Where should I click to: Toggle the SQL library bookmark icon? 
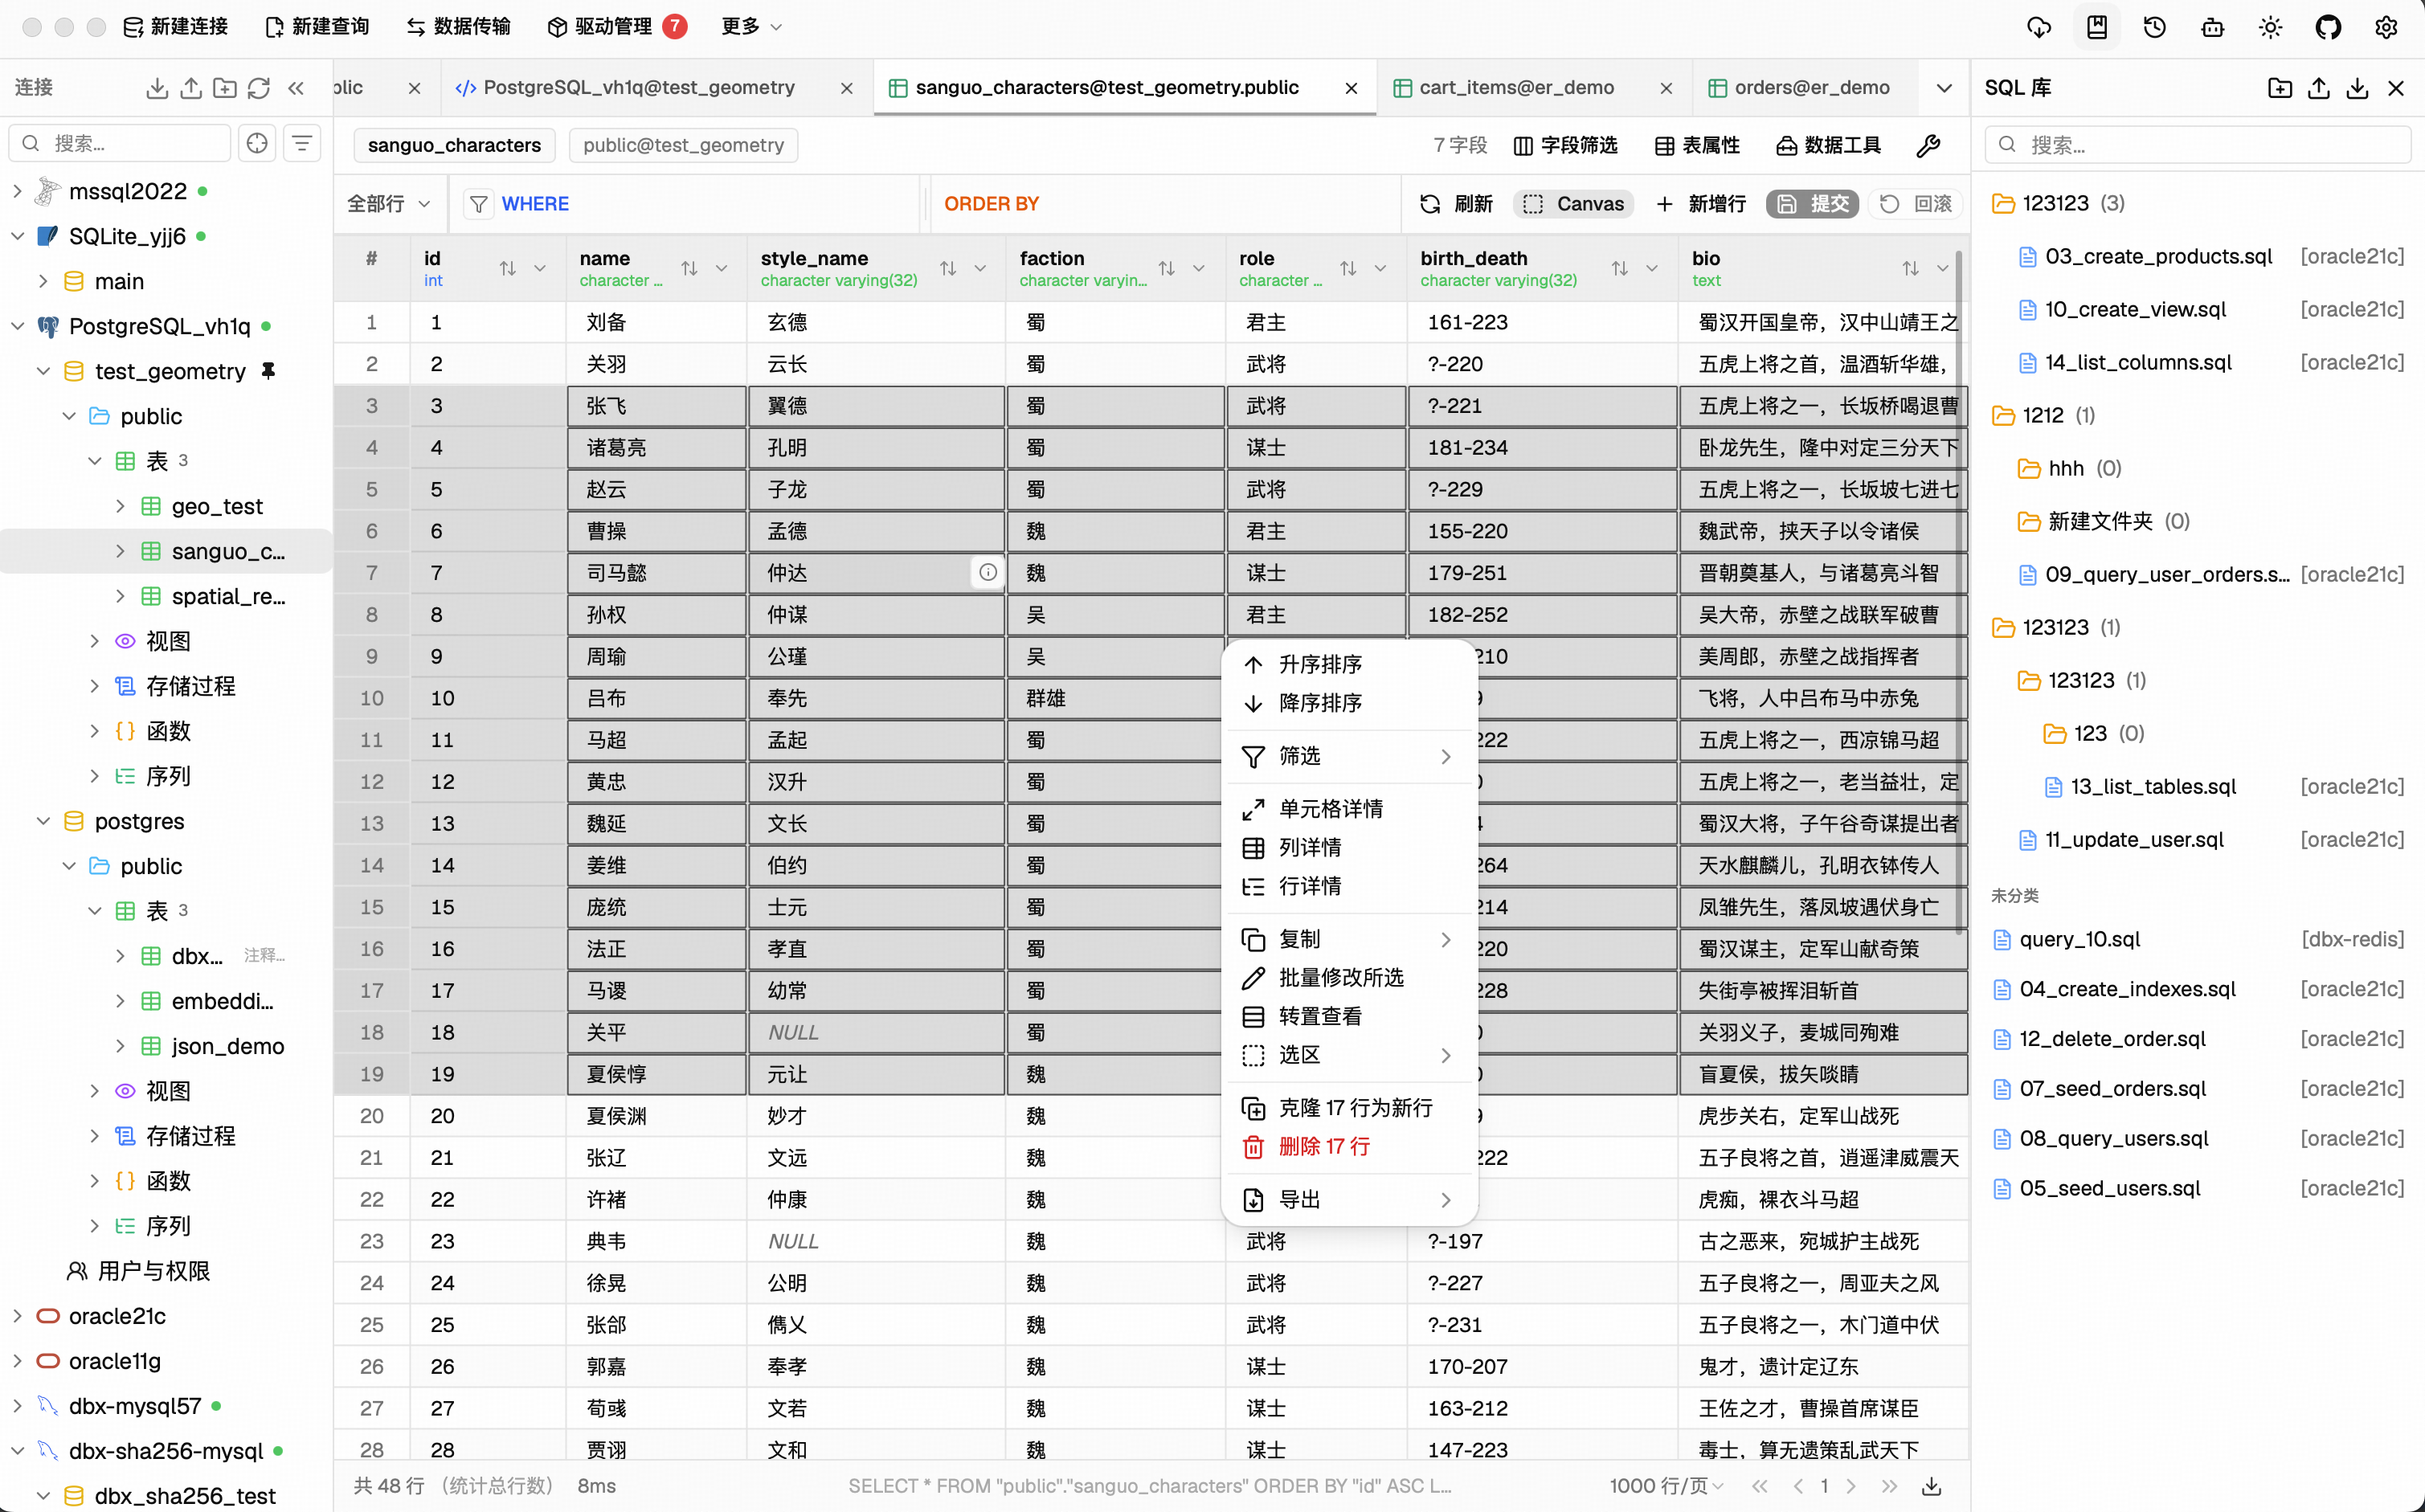[2096, 27]
